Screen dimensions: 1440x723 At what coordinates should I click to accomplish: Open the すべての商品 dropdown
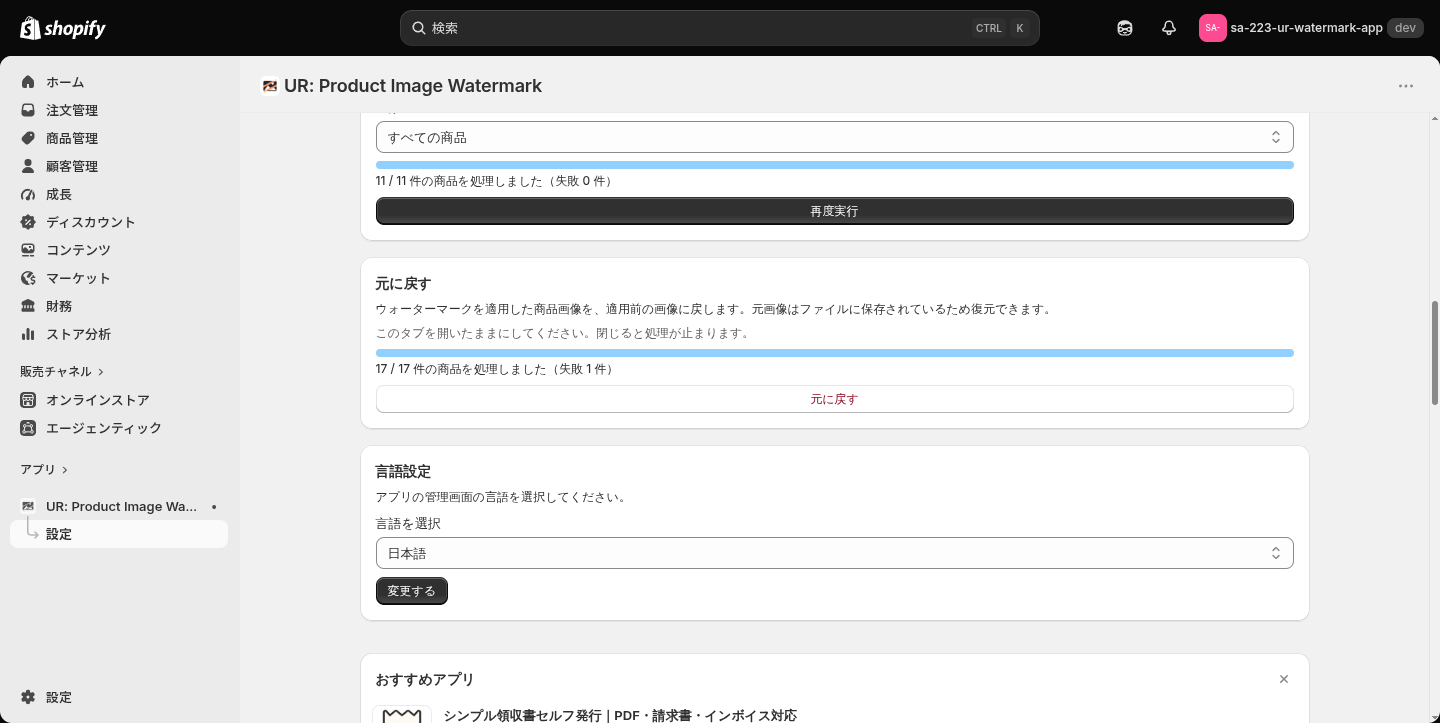(x=834, y=137)
